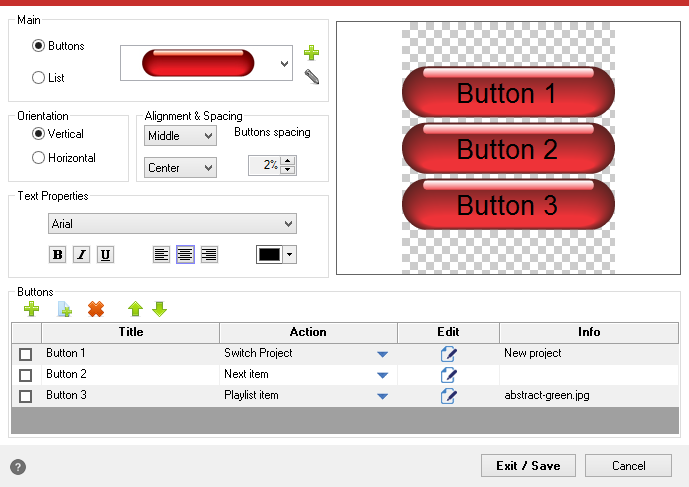This screenshot has height=487, width=689.
Task: Toggle bold text formatting
Action: click(57, 255)
